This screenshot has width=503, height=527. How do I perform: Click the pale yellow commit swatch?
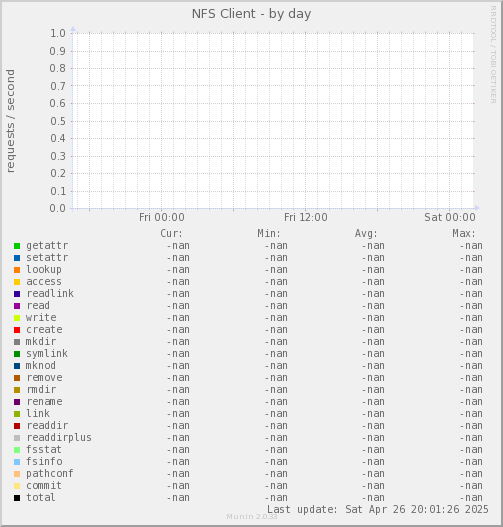(17, 486)
